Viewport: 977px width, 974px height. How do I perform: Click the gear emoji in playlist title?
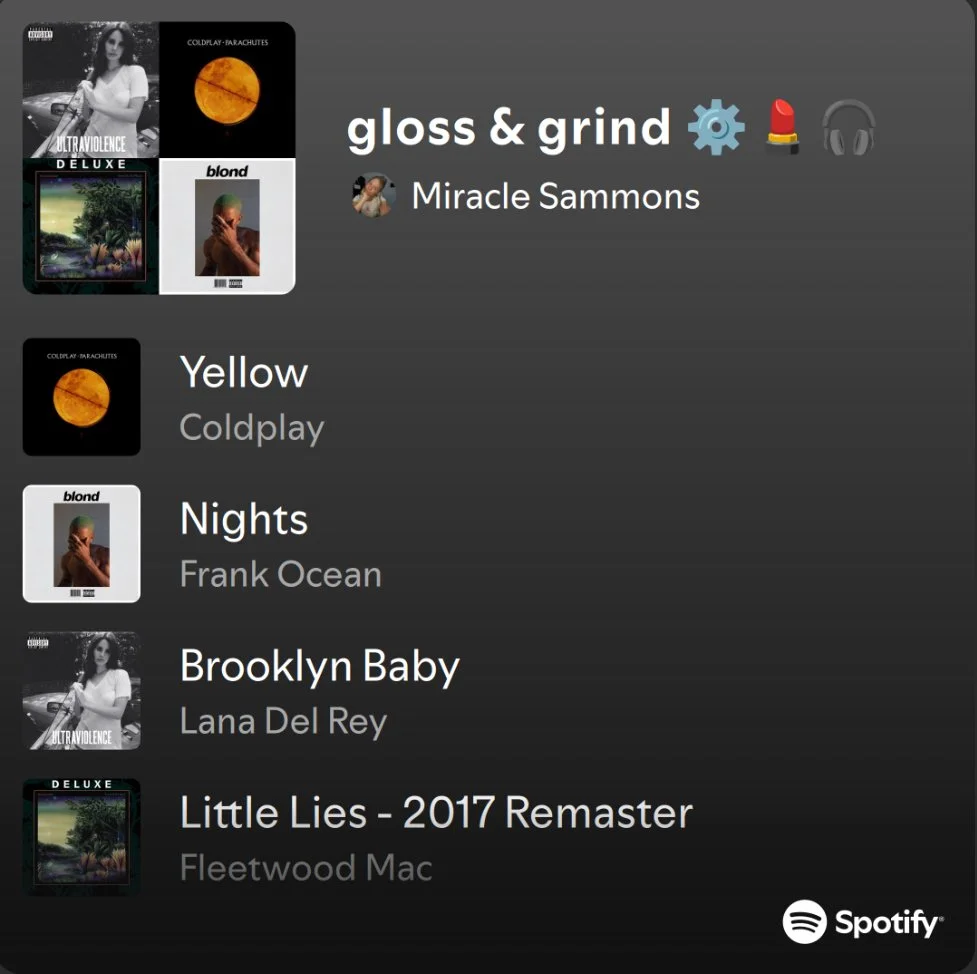click(716, 128)
